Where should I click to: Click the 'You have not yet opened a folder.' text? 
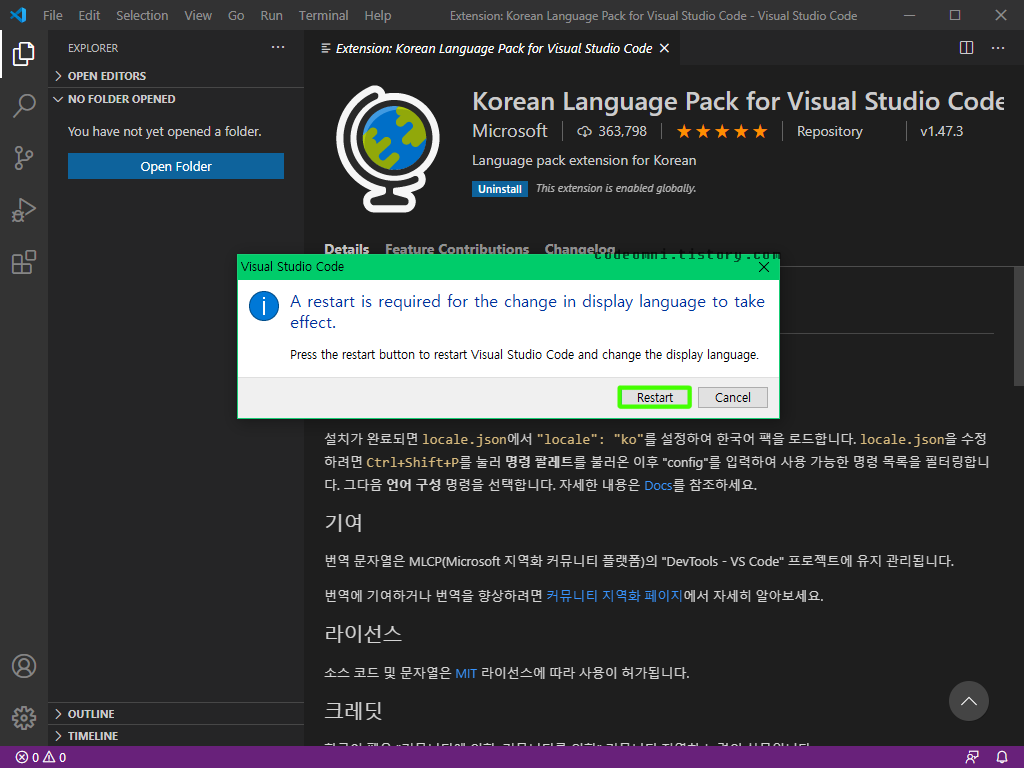165,131
